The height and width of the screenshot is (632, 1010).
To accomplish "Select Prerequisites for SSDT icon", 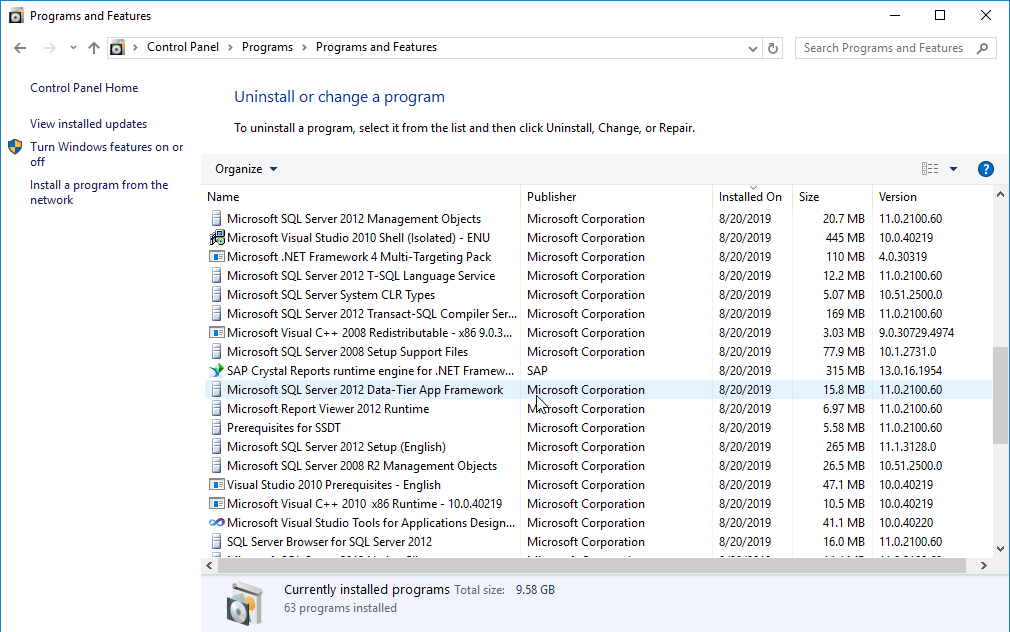I will click(216, 428).
